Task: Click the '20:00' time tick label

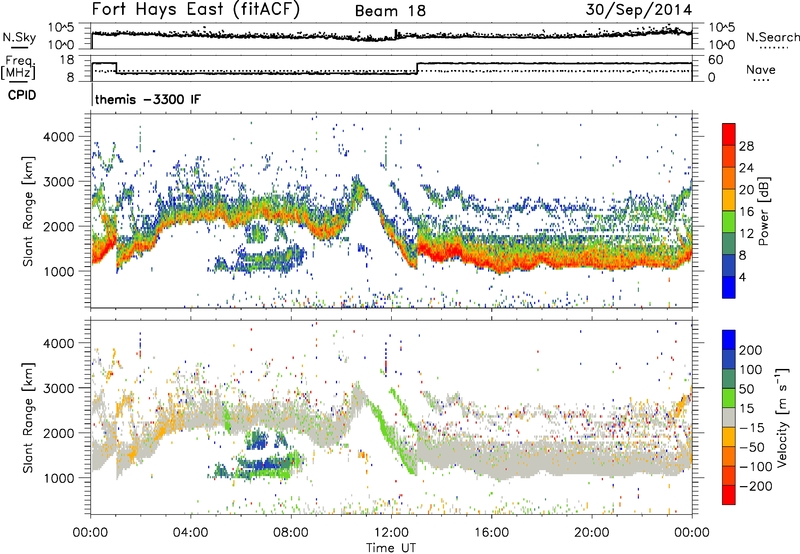Action: tap(591, 533)
